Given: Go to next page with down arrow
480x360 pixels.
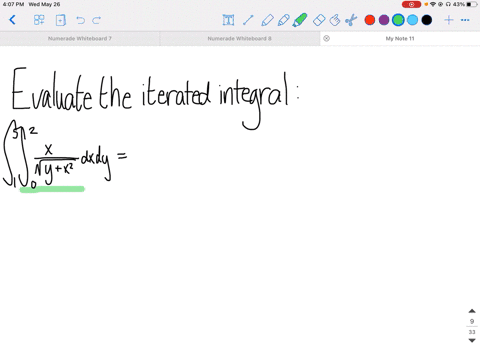Looking at the screenshot, I should [472, 341].
